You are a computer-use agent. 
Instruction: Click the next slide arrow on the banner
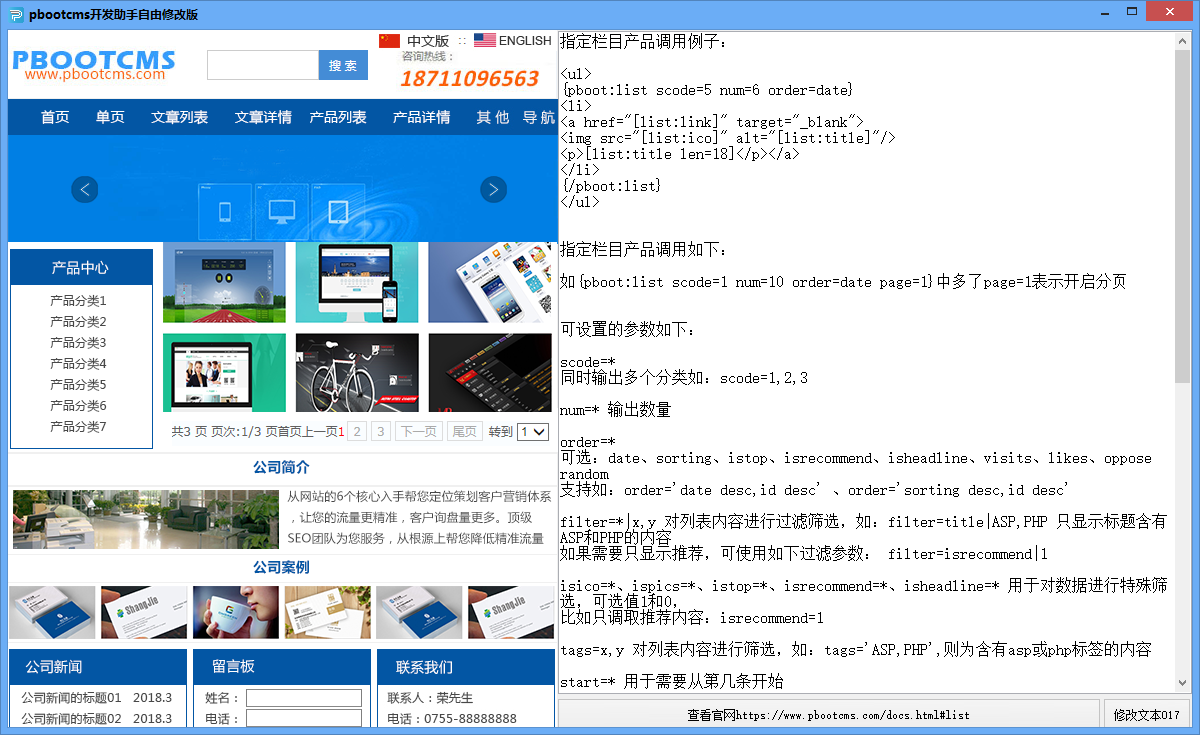tap(493, 189)
